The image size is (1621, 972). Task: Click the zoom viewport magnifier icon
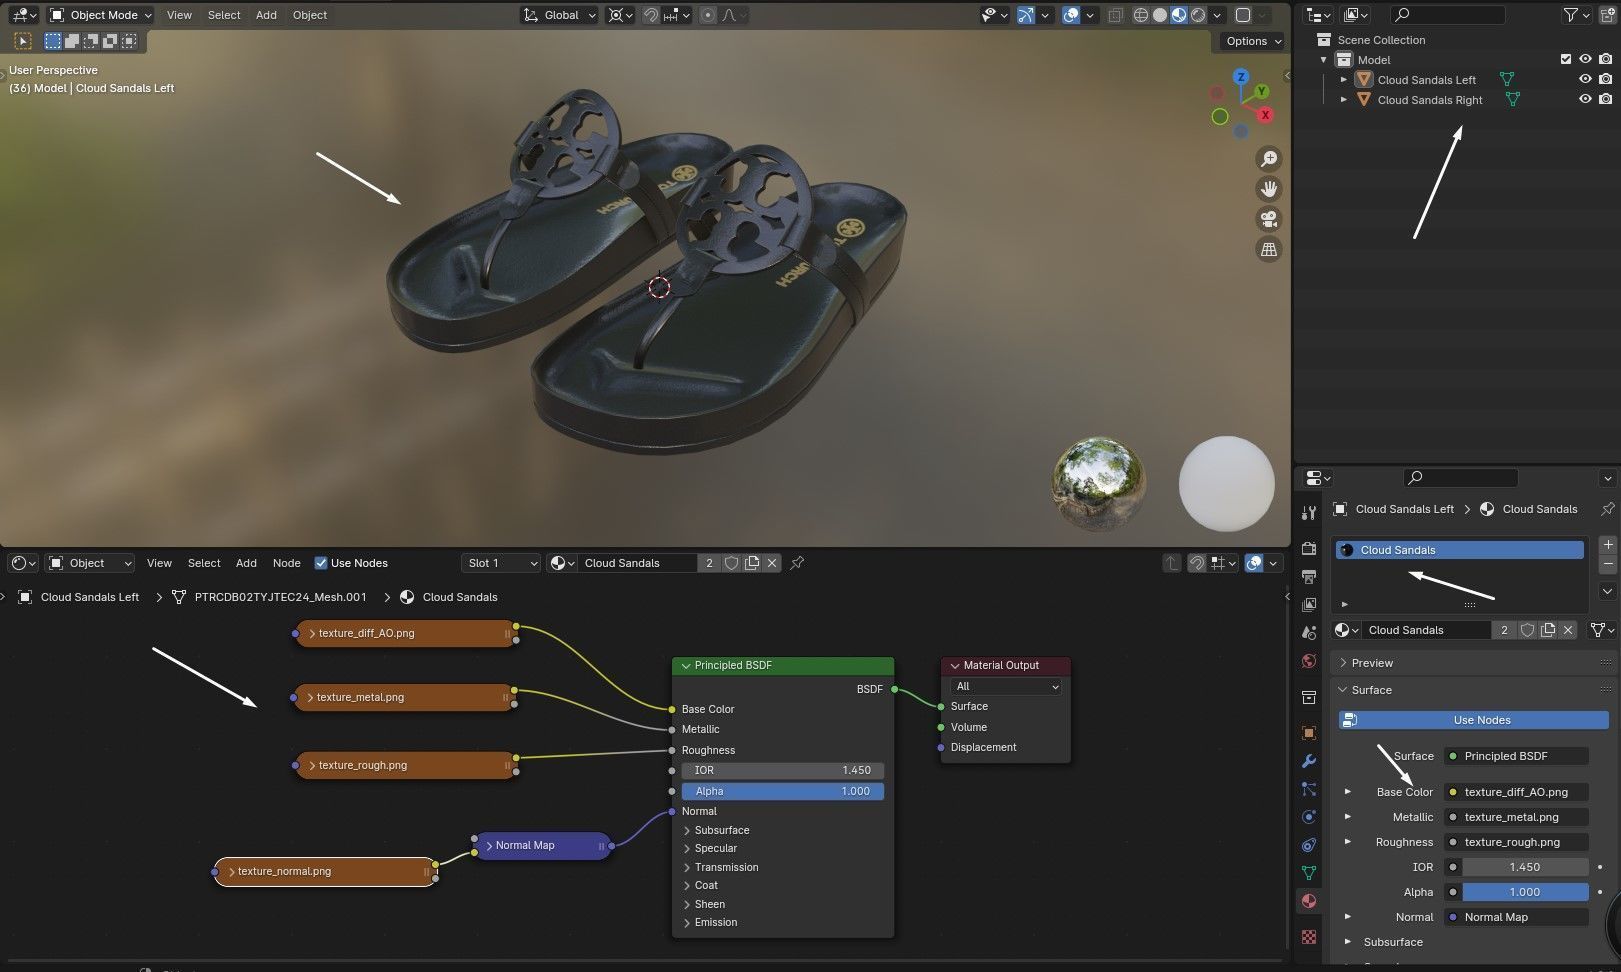click(1269, 159)
